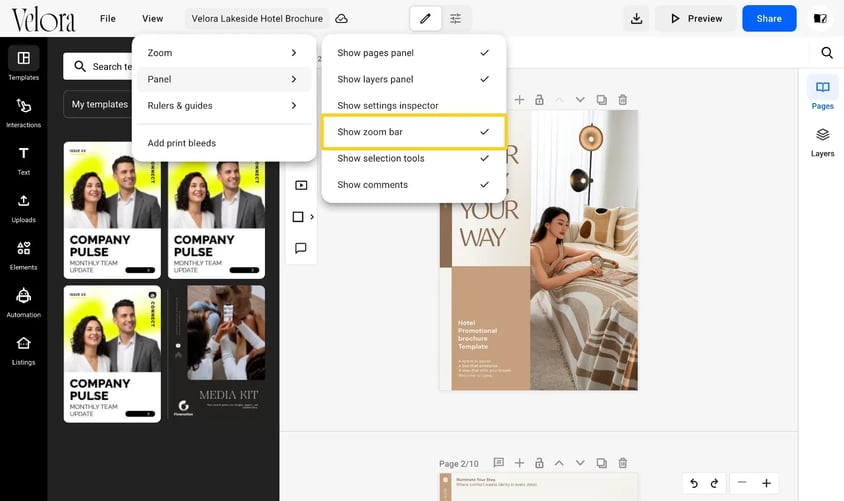Select the rectangle shape tool

(x=298, y=217)
